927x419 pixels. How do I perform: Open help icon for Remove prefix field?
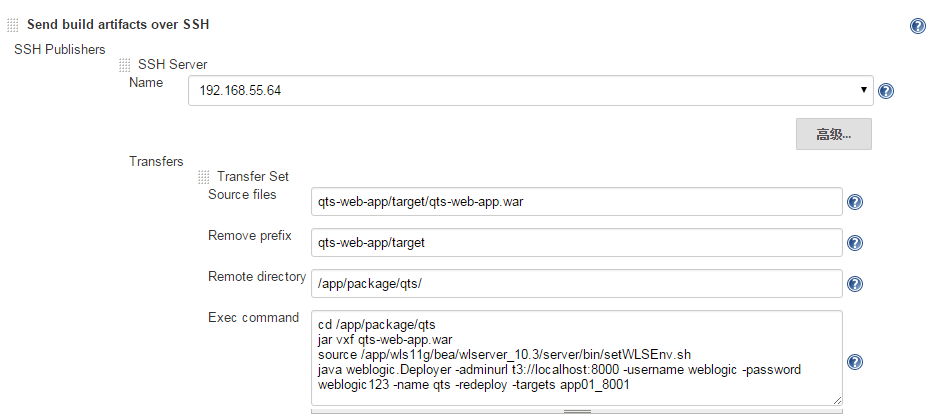(854, 243)
